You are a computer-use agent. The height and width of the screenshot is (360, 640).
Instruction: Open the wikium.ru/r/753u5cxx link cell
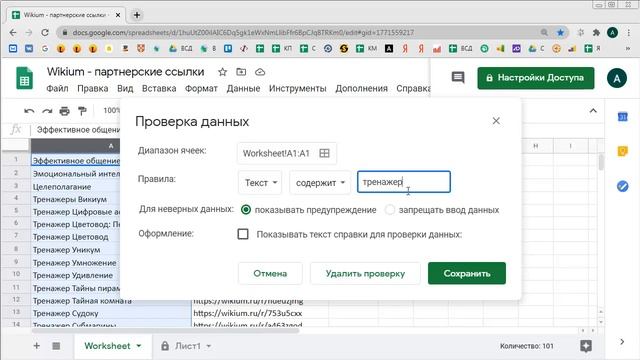click(x=248, y=313)
